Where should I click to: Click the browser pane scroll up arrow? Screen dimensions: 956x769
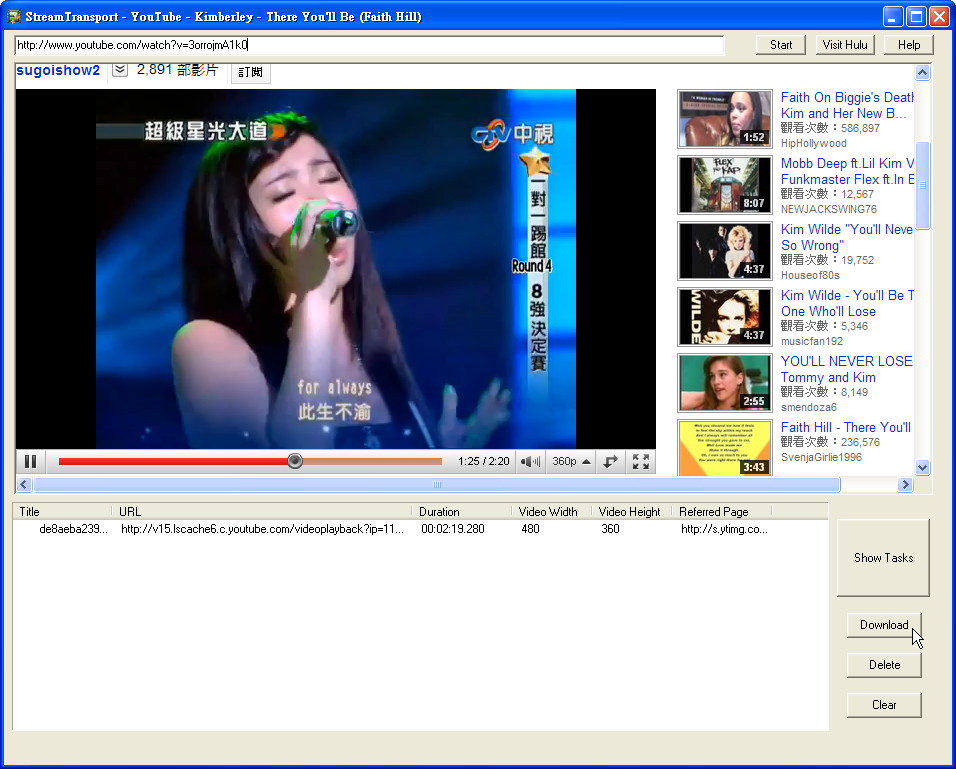coord(922,73)
